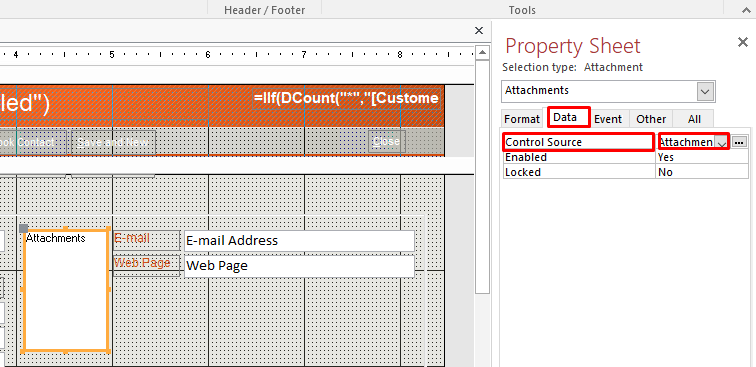Open the Control Source dropdown arrow
Image resolution: width=756 pixels, height=367 pixels.
click(x=722, y=142)
